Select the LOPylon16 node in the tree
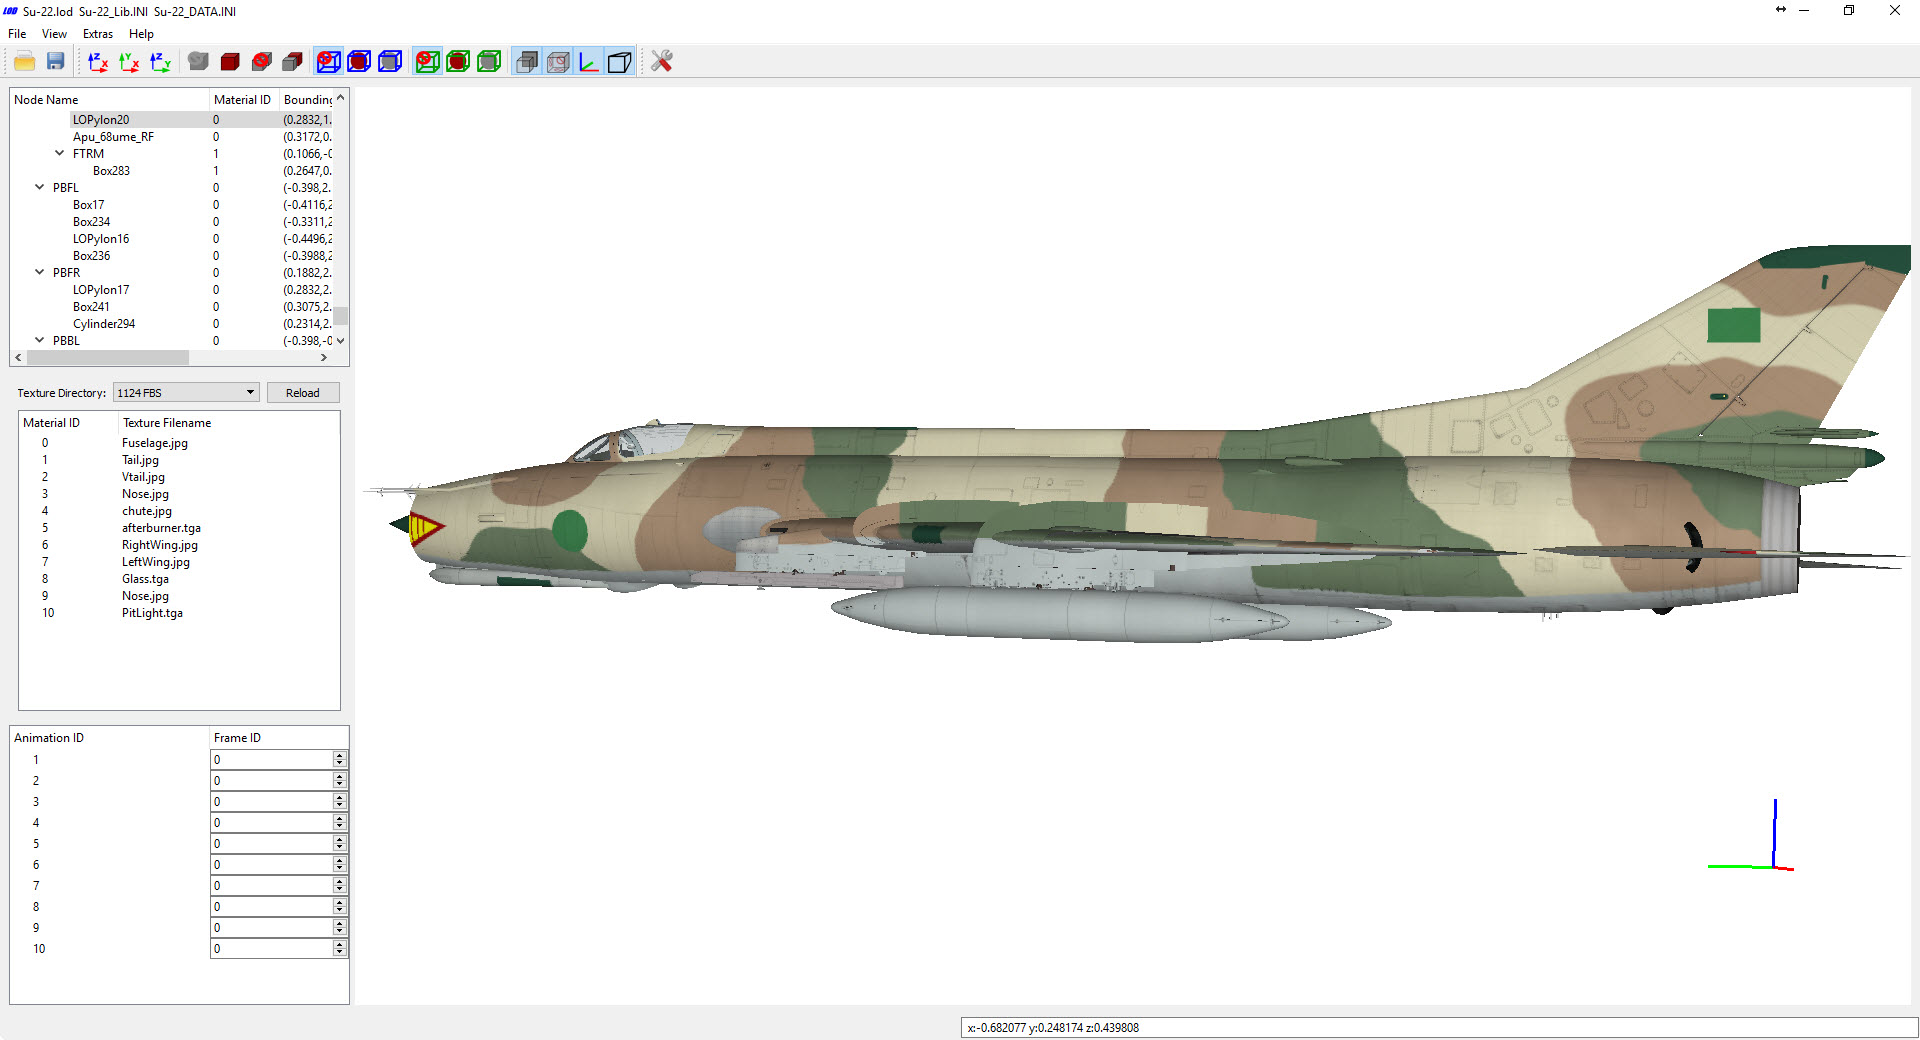Screen dimensions: 1920x1040 click(101, 239)
